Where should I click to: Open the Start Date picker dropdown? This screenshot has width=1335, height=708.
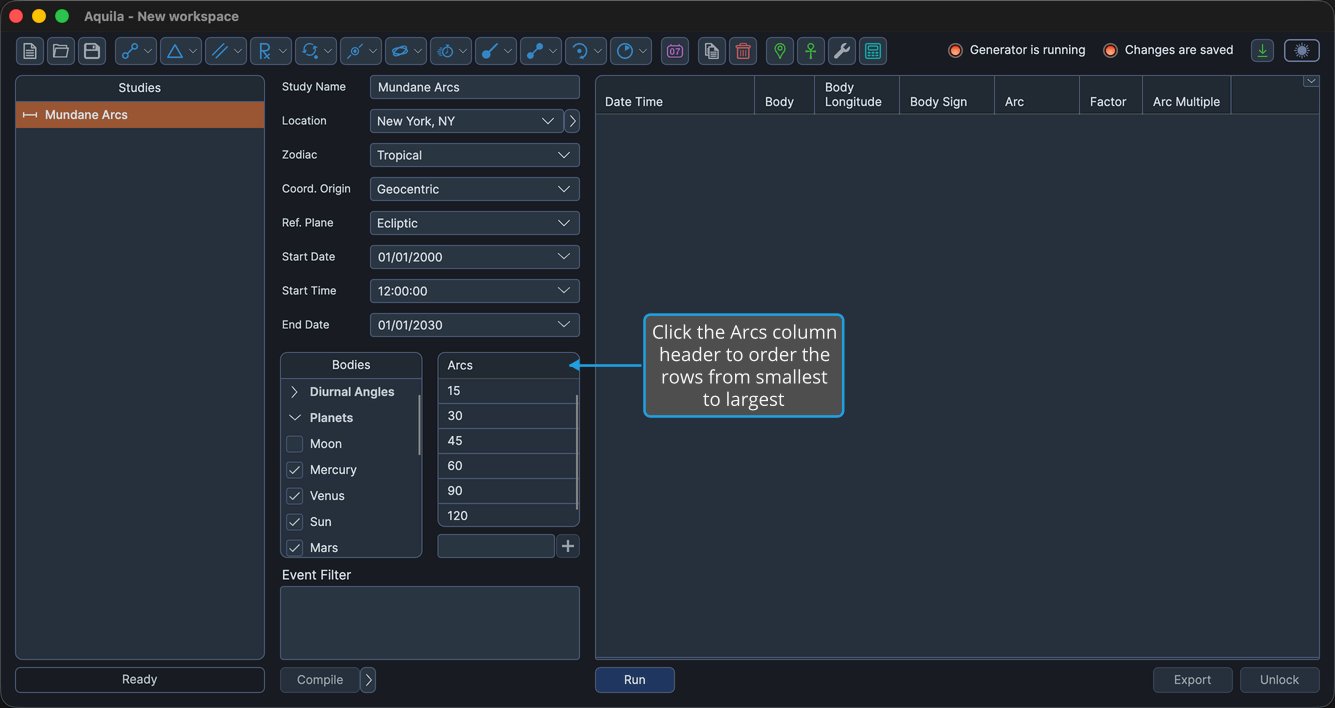pyautogui.click(x=564, y=257)
